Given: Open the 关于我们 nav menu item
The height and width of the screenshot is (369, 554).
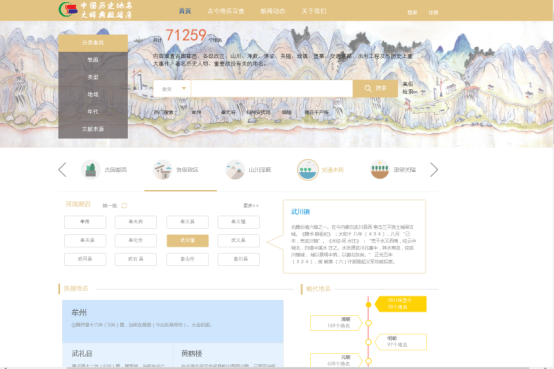Looking at the screenshot, I should [x=314, y=11].
